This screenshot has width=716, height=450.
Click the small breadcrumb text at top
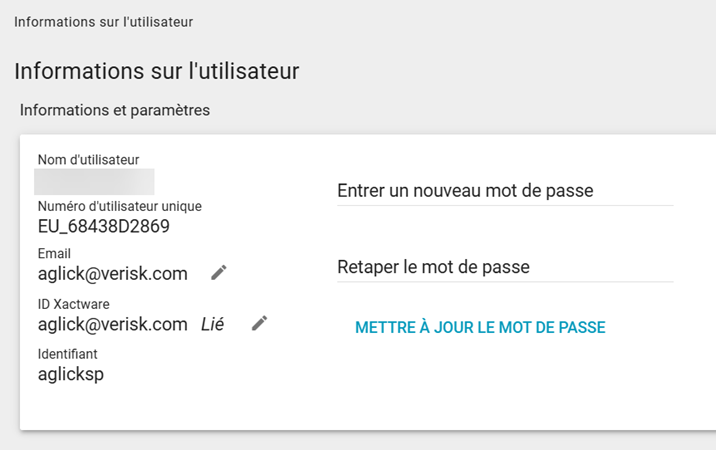pos(104,21)
